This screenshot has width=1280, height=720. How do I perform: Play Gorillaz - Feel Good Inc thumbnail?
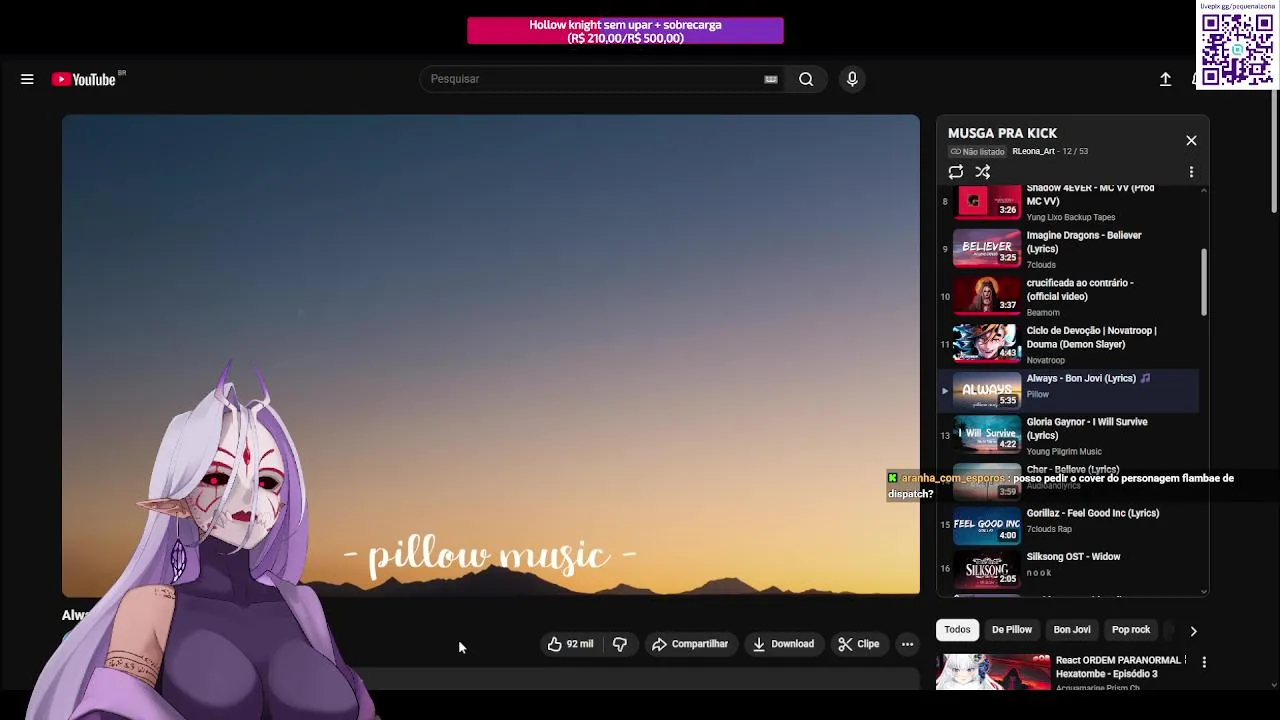[x=986, y=525]
